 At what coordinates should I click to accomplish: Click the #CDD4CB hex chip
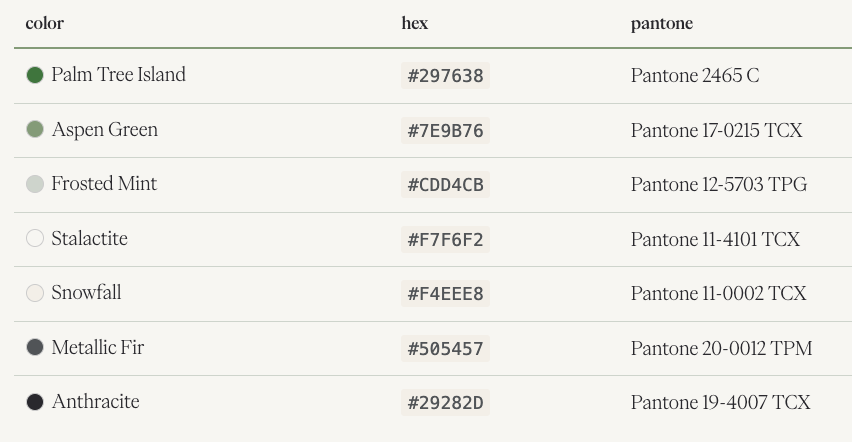click(x=445, y=185)
